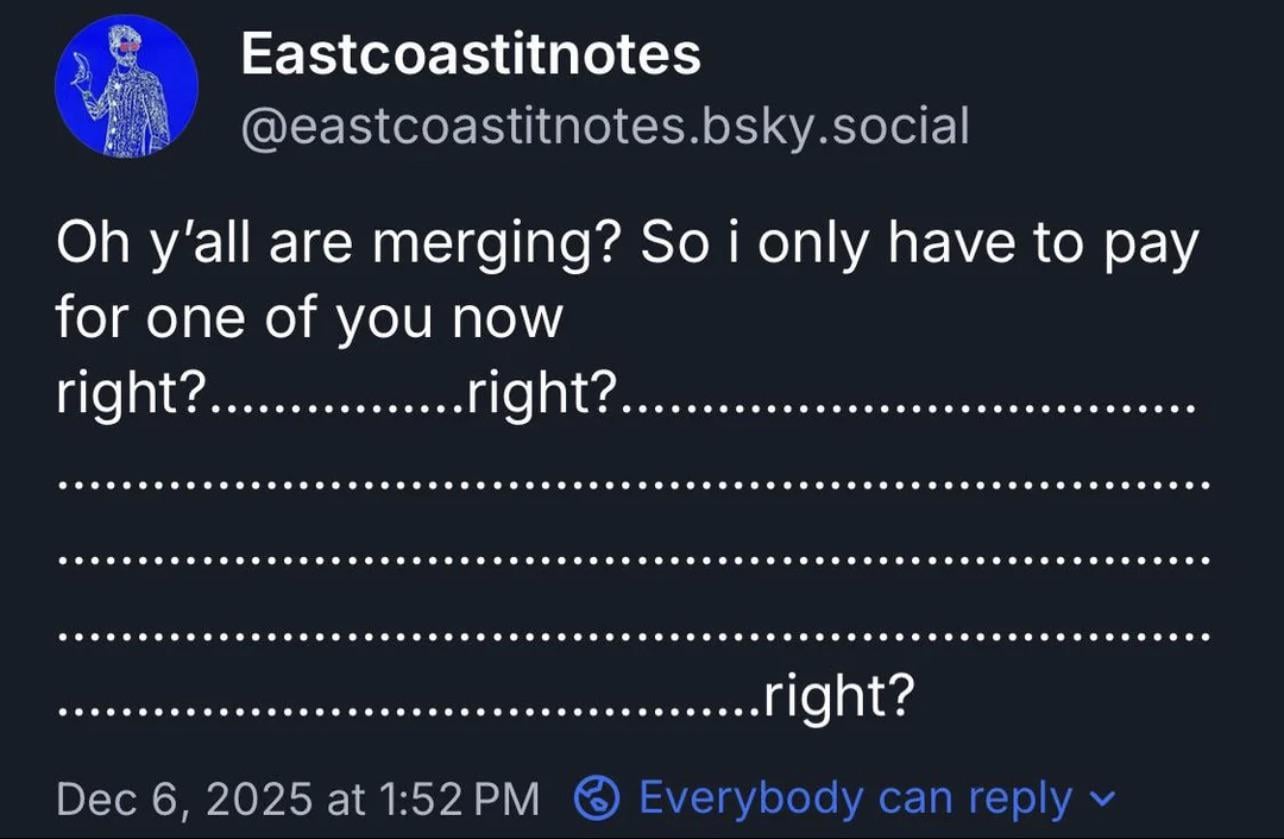This screenshot has height=839, width=1284.
Task: Click the Eastcoastitnotes display name
Action: pyautogui.click(x=470, y=54)
